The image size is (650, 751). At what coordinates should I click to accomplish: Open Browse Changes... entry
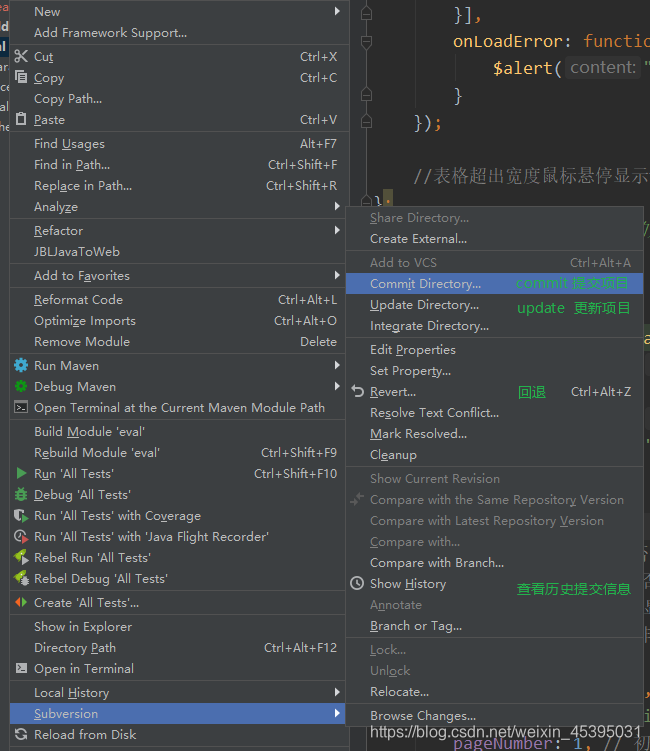tap(494, 716)
